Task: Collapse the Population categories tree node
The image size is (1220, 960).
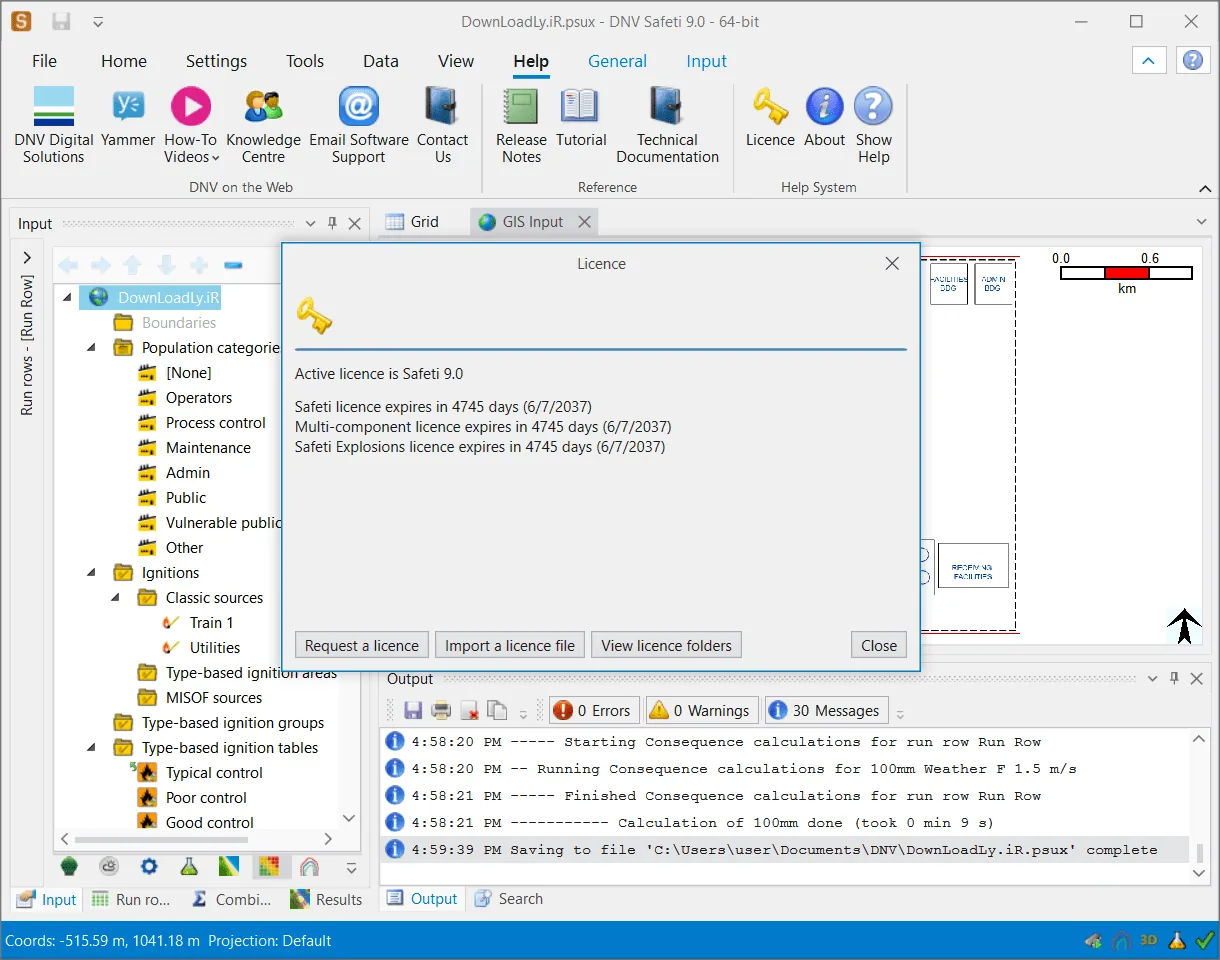Action: click(x=92, y=347)
